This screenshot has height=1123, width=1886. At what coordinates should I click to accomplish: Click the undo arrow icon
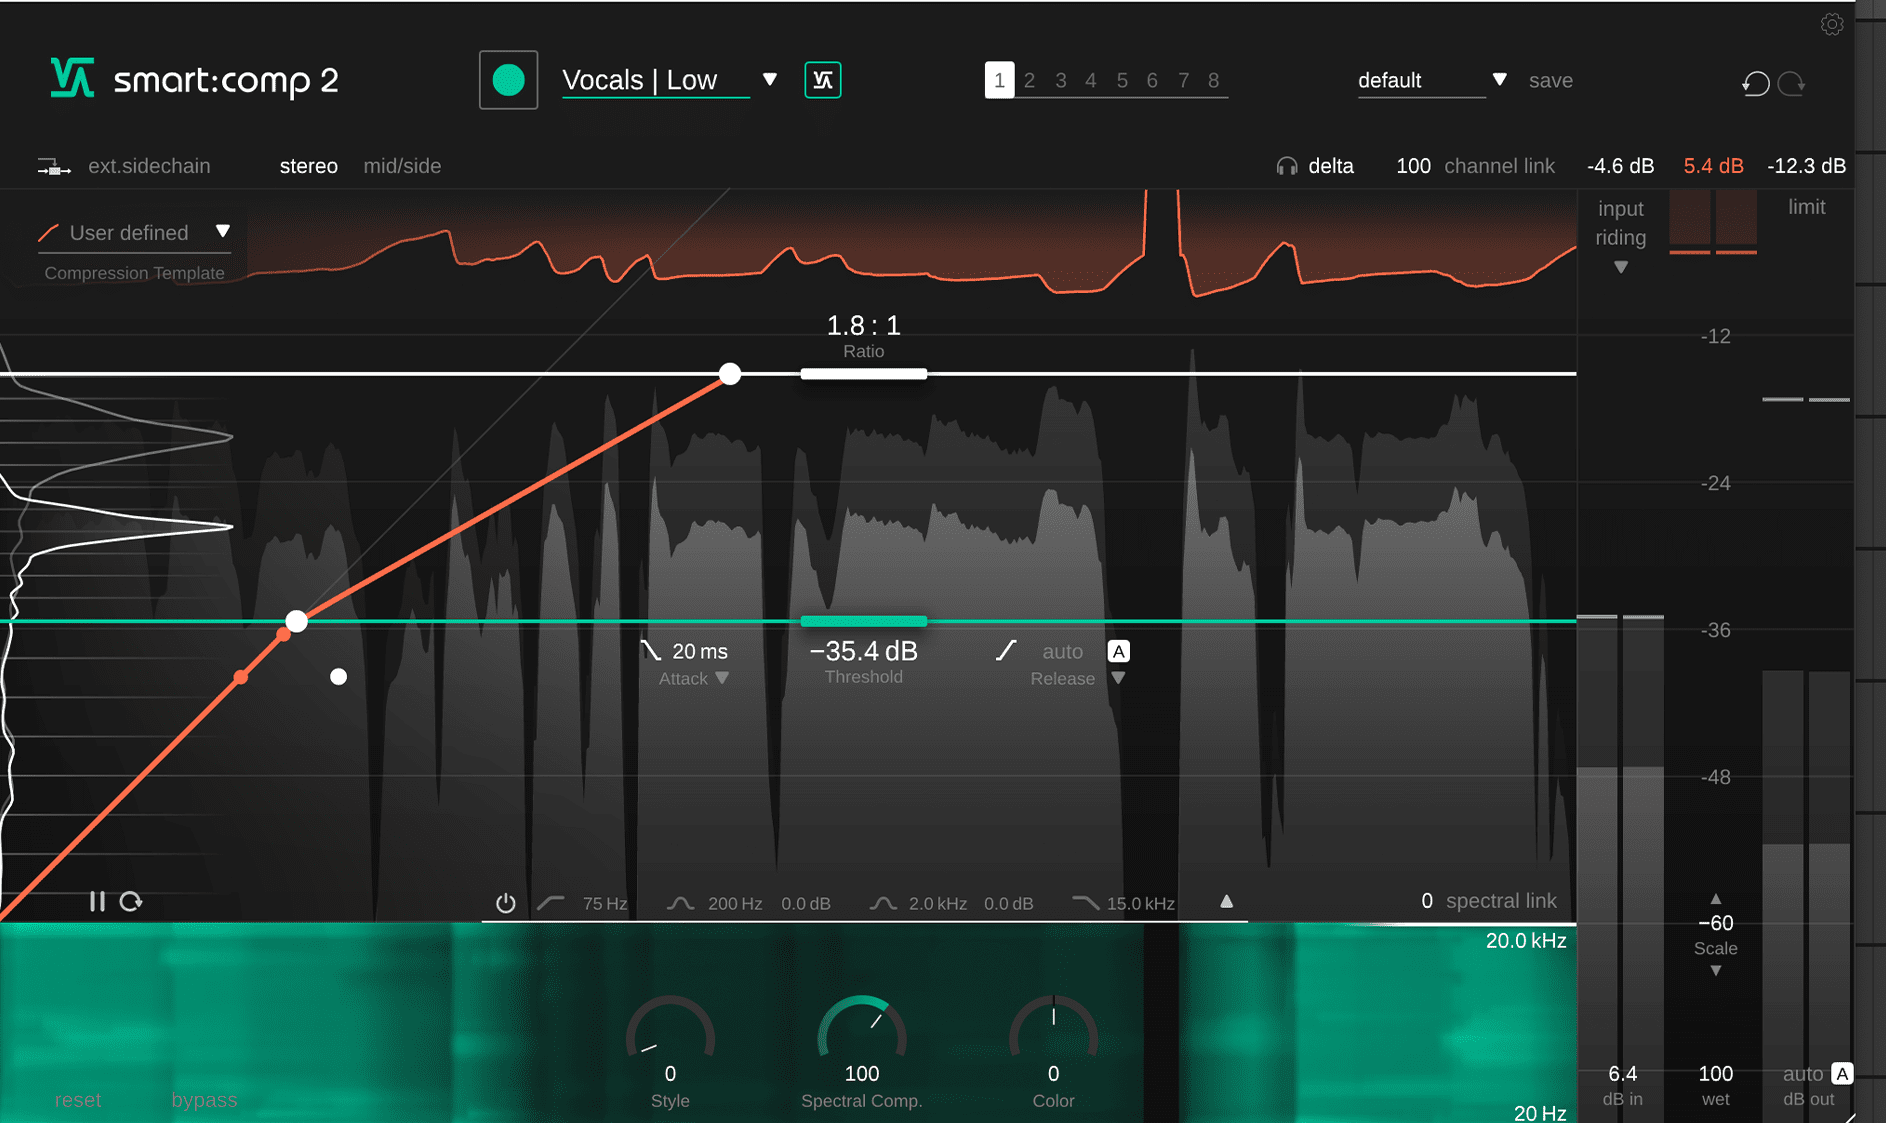click(1754, 84)
